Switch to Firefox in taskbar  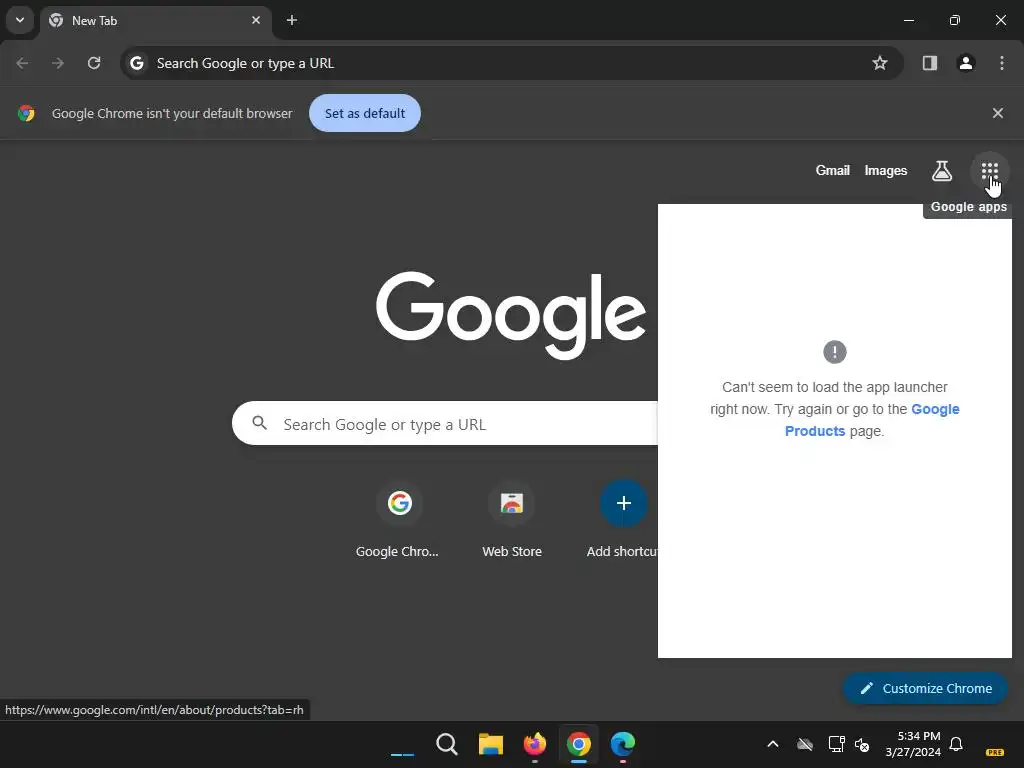(x=534, y=744)
